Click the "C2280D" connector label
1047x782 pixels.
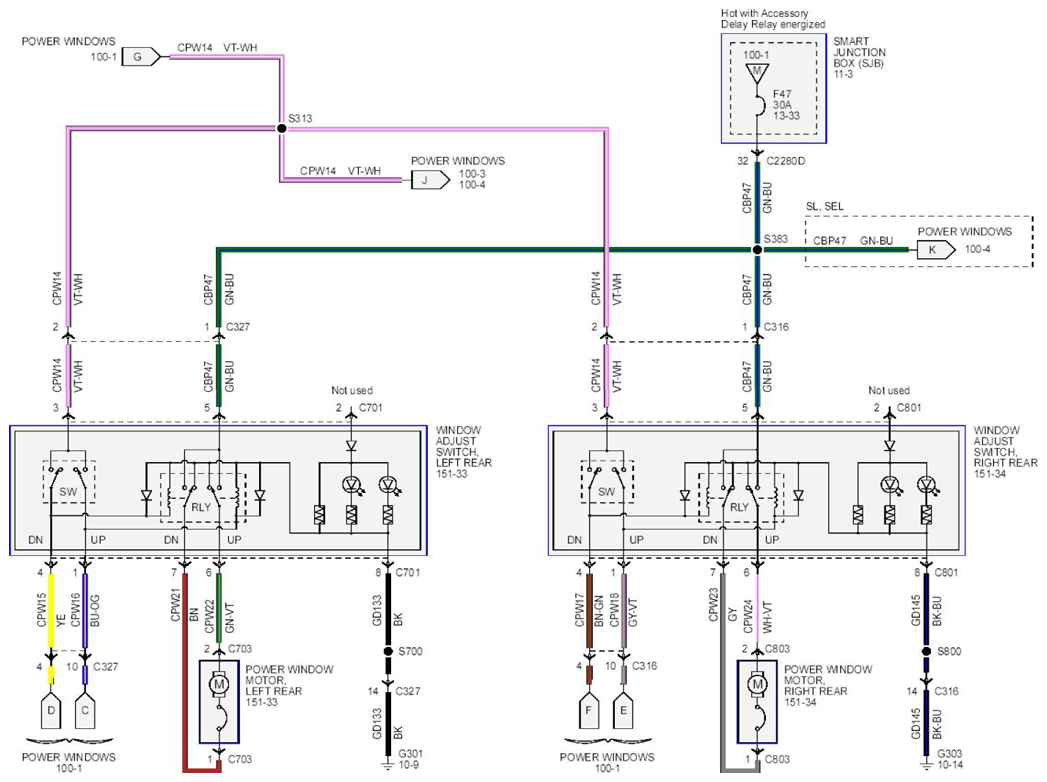[x=786, y=161]
